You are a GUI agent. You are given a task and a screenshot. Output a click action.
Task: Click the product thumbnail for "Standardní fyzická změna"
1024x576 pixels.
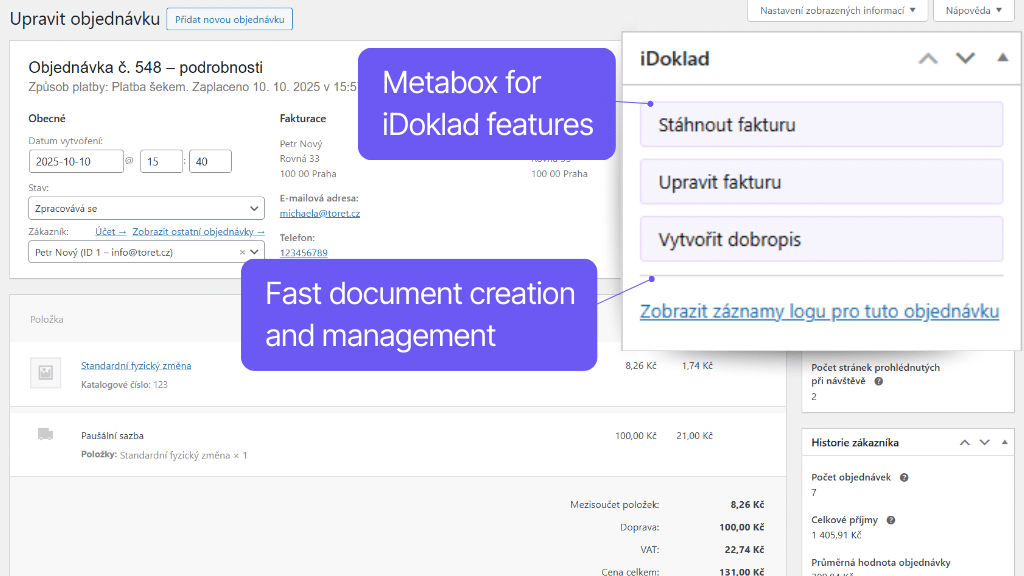(45, 373)
